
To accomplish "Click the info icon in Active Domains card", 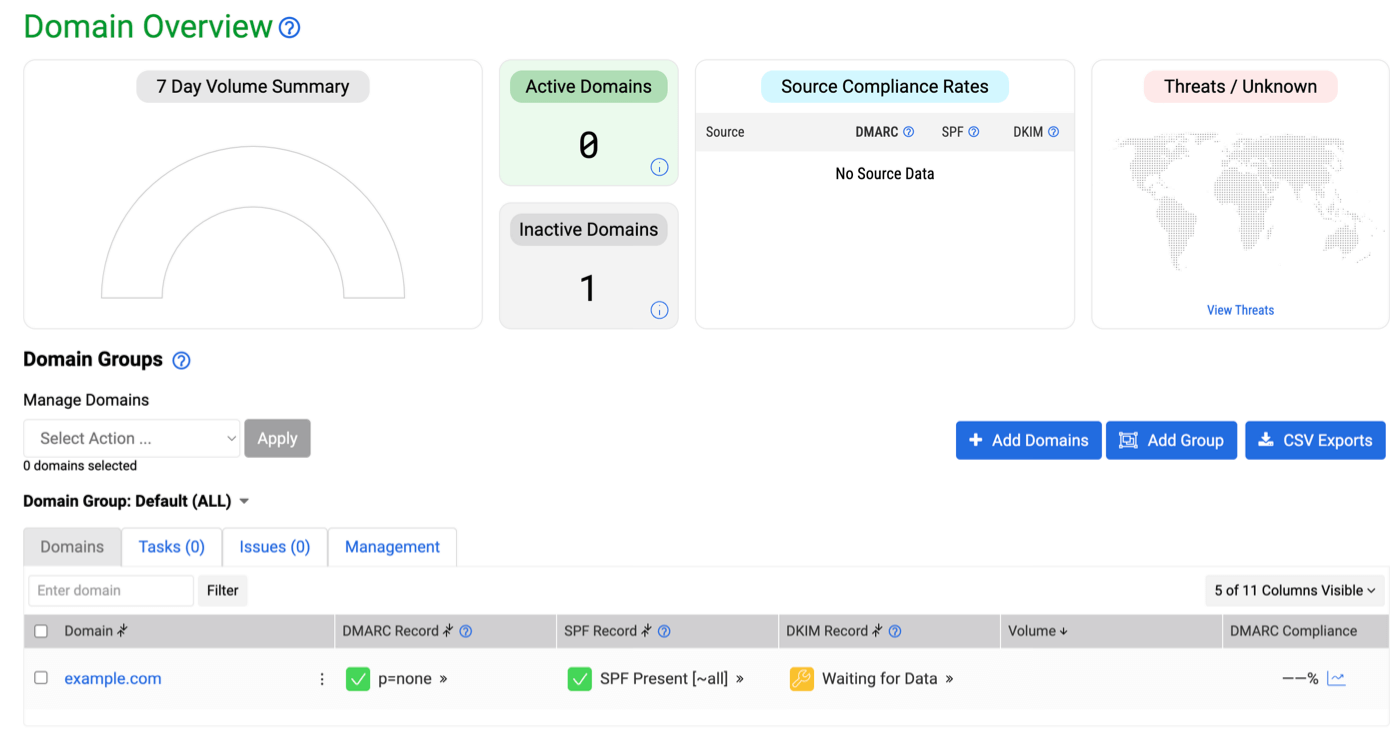I will [659, 167].
